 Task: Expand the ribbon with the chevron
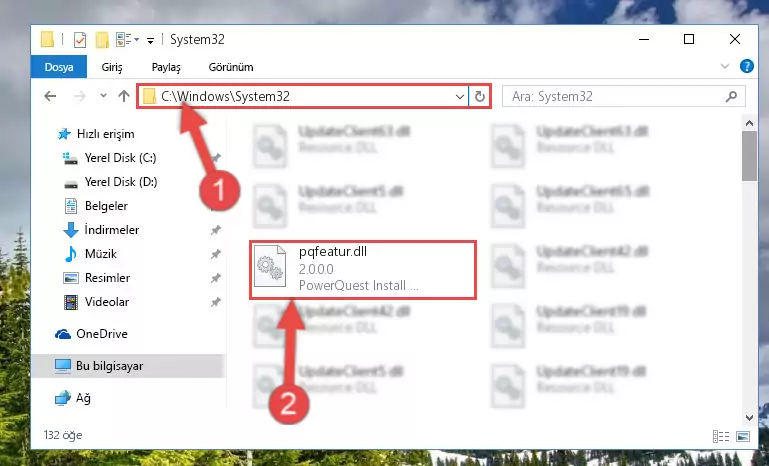(724, 66)
